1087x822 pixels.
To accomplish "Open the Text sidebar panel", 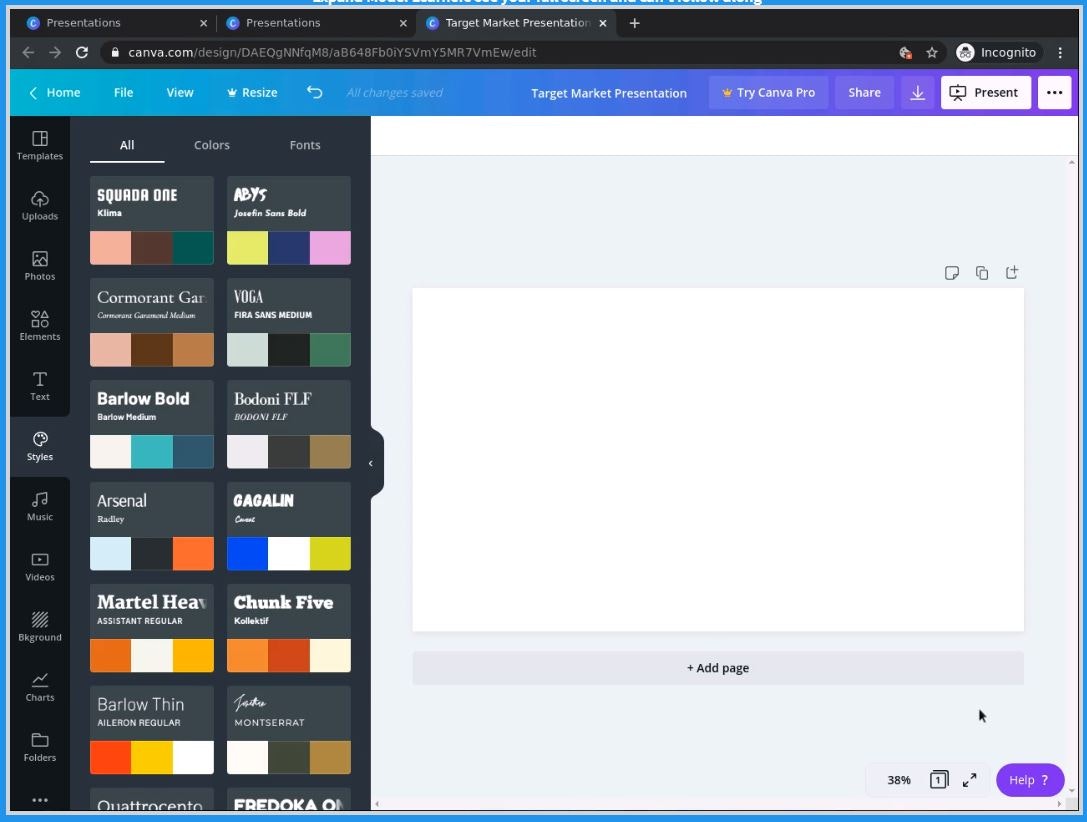I will [40, 386].
